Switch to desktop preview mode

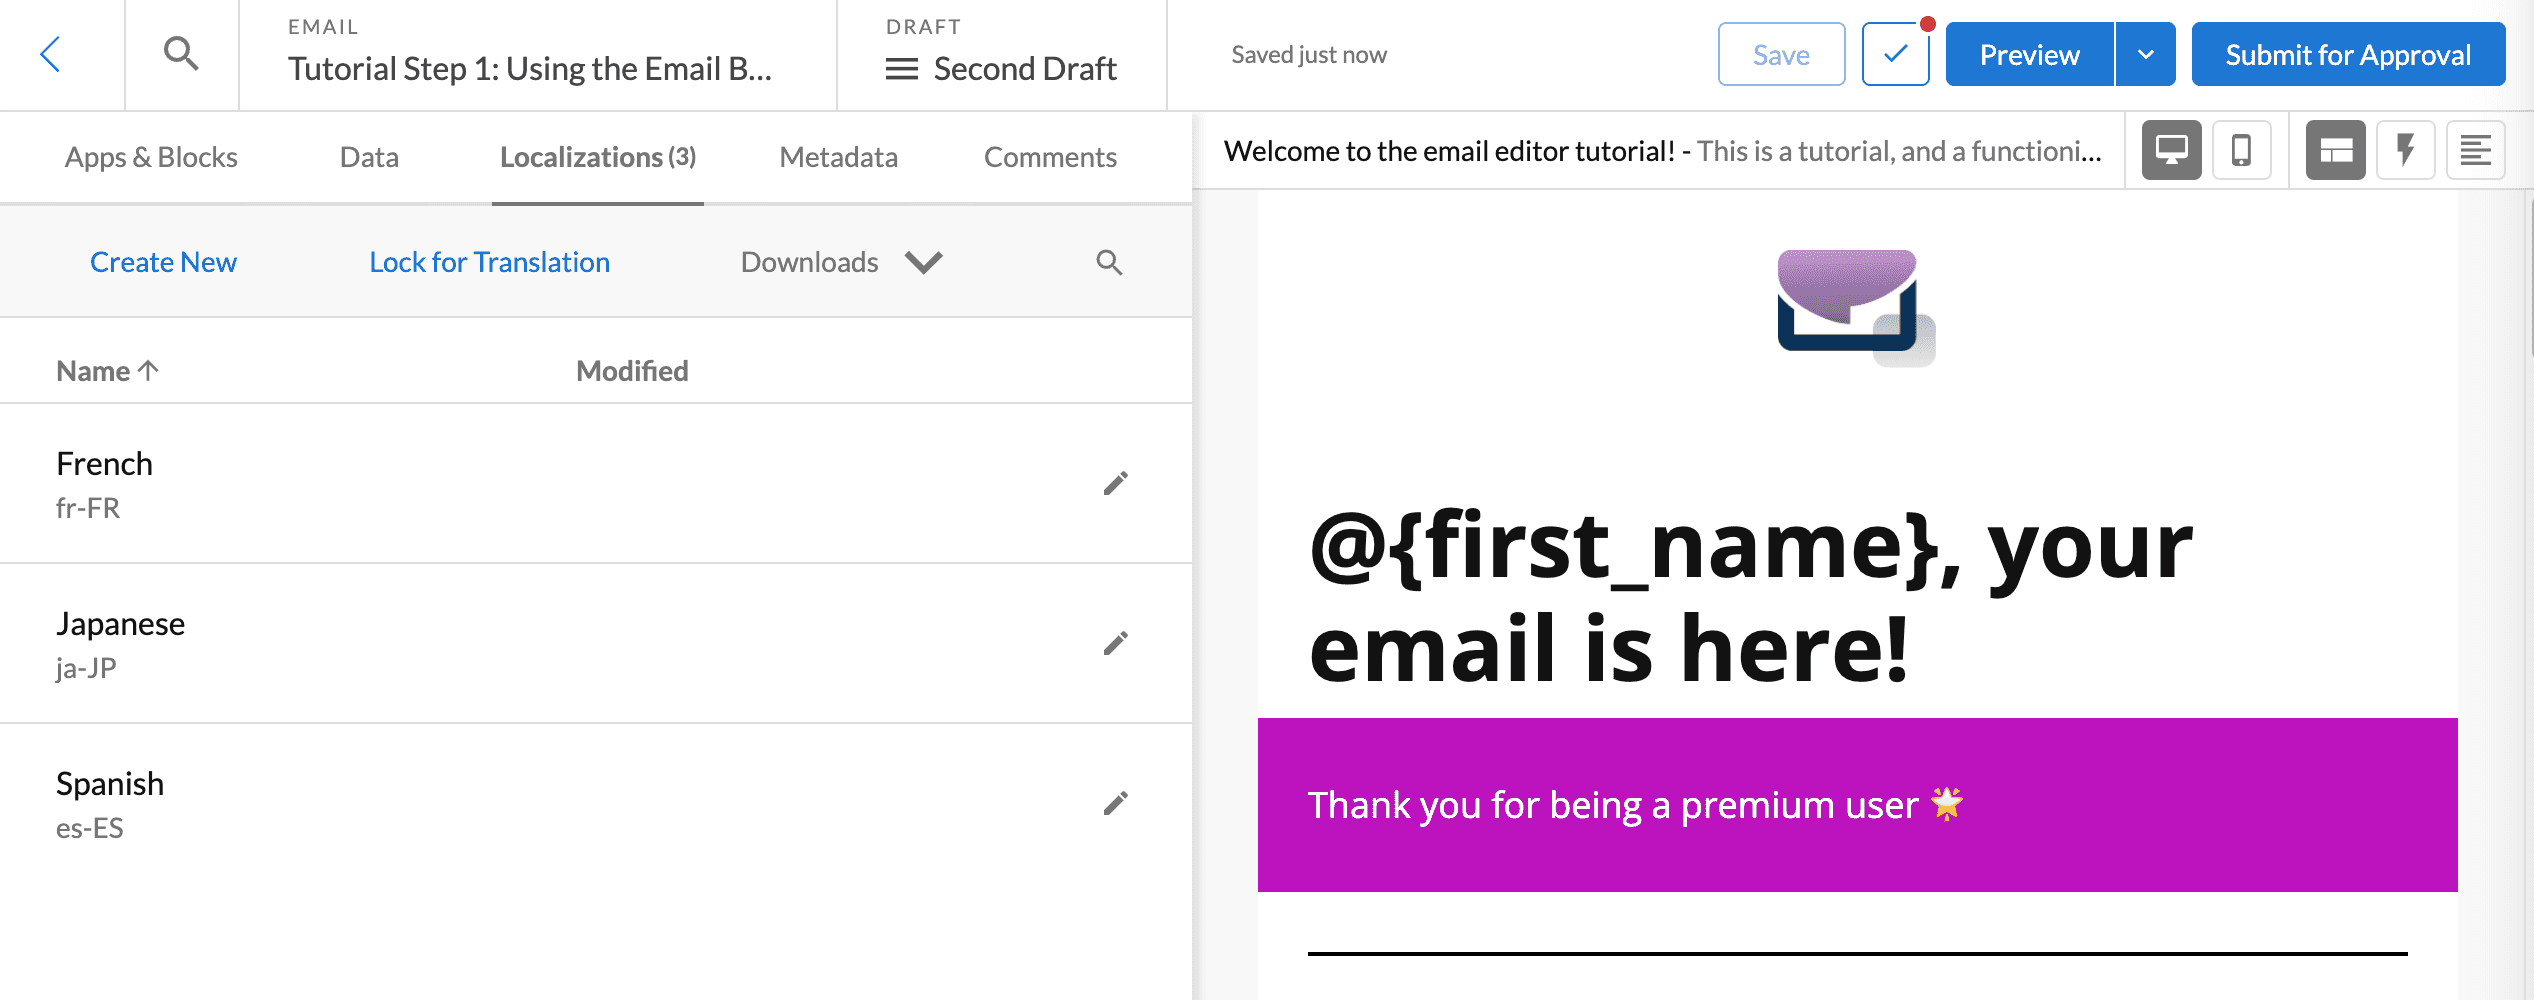coord(2170,150)
